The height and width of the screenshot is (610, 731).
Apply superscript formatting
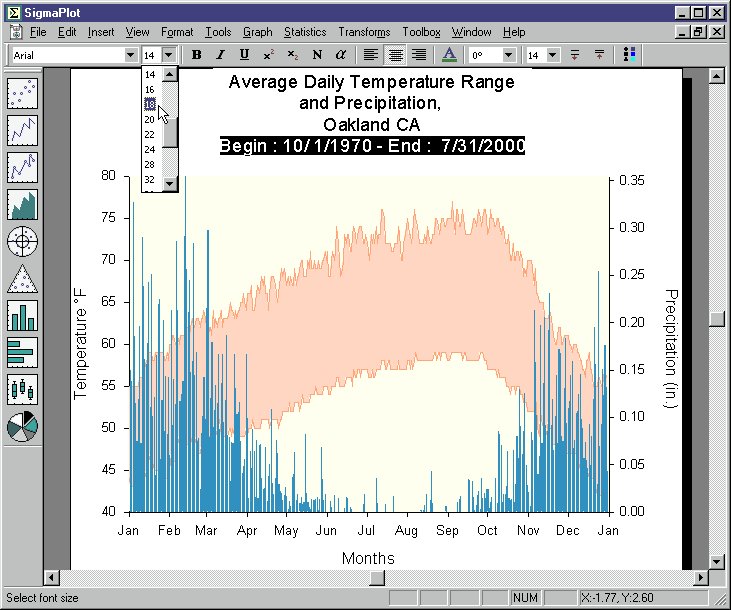pos(269,55)
